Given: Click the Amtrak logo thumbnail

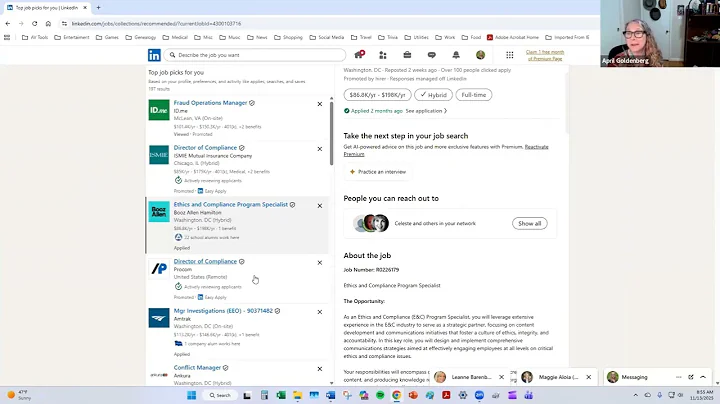Looking at the screenshot, I should [159, 318].
